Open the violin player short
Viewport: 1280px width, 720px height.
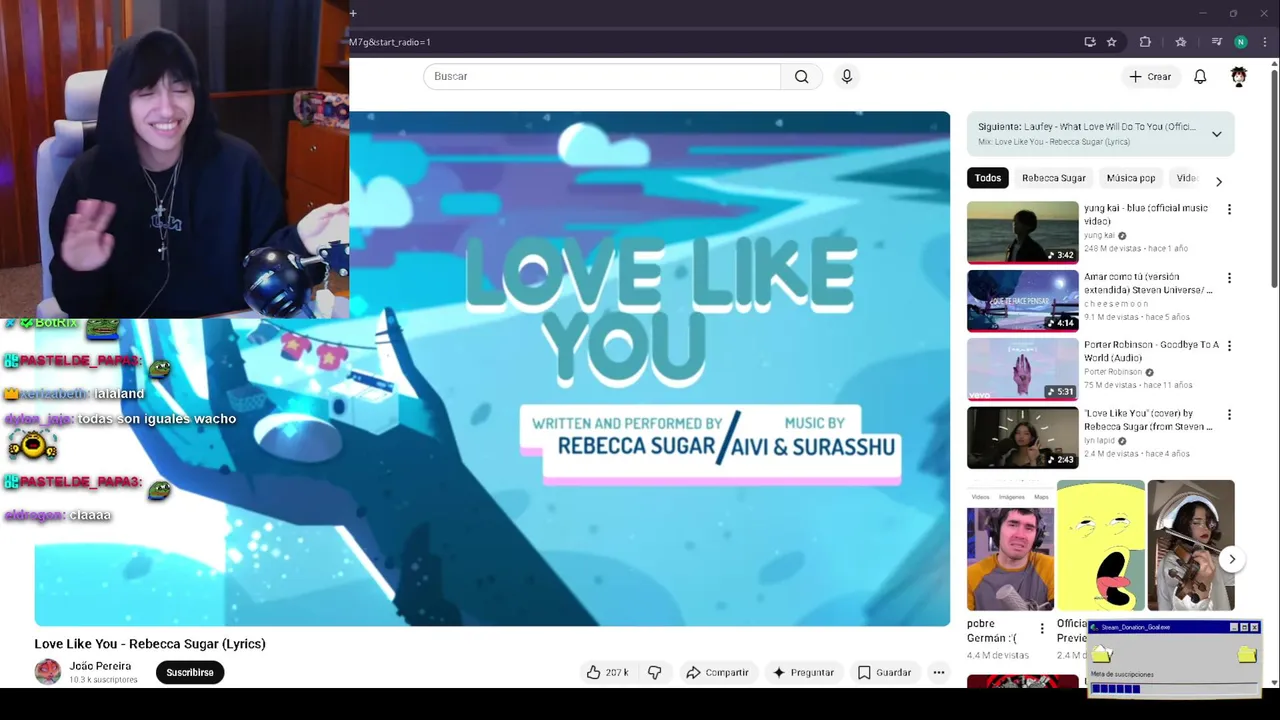(1191, 546)
